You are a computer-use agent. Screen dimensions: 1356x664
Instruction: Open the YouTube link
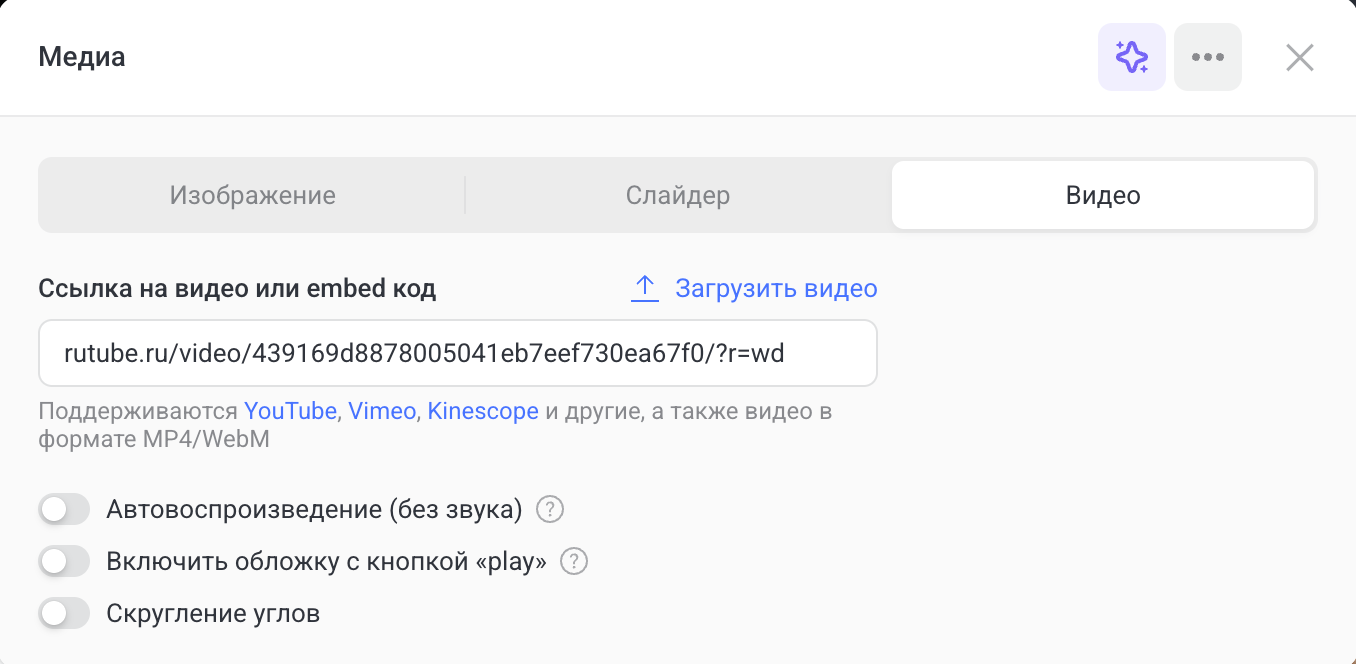[x=290, y=411]
